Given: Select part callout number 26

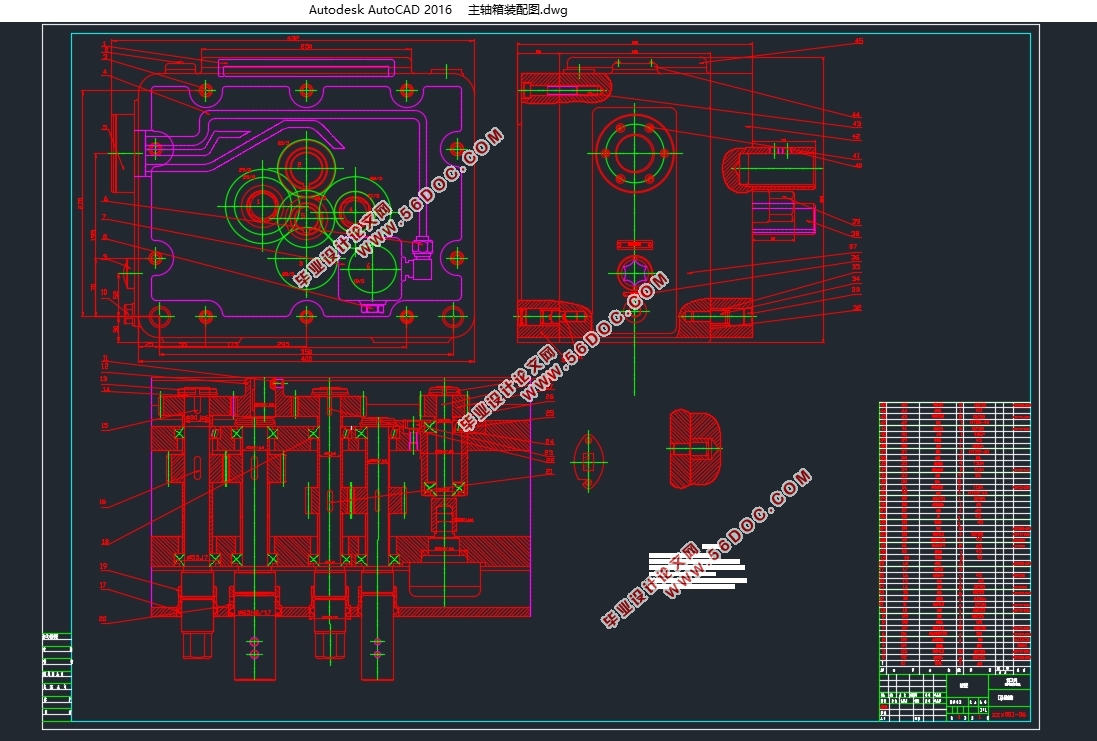Looking at the screenshot, I should (x=549, y=397).
